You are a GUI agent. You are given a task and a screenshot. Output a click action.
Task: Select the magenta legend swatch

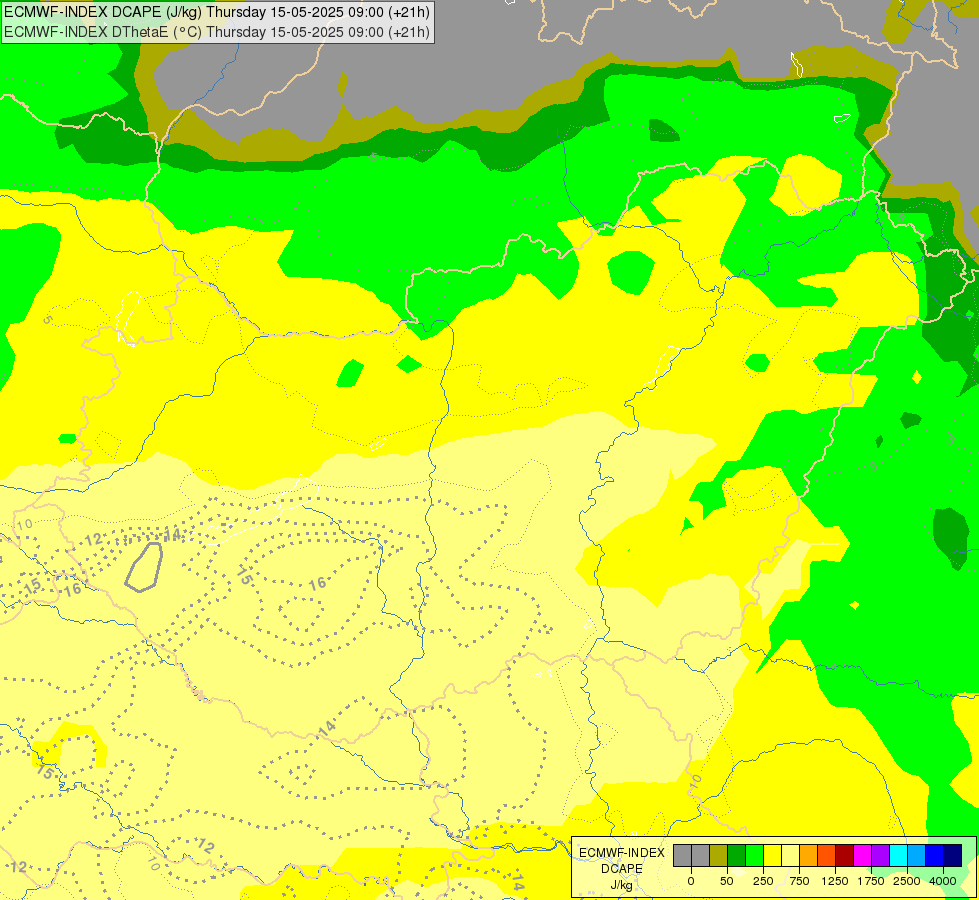[863, 856]
